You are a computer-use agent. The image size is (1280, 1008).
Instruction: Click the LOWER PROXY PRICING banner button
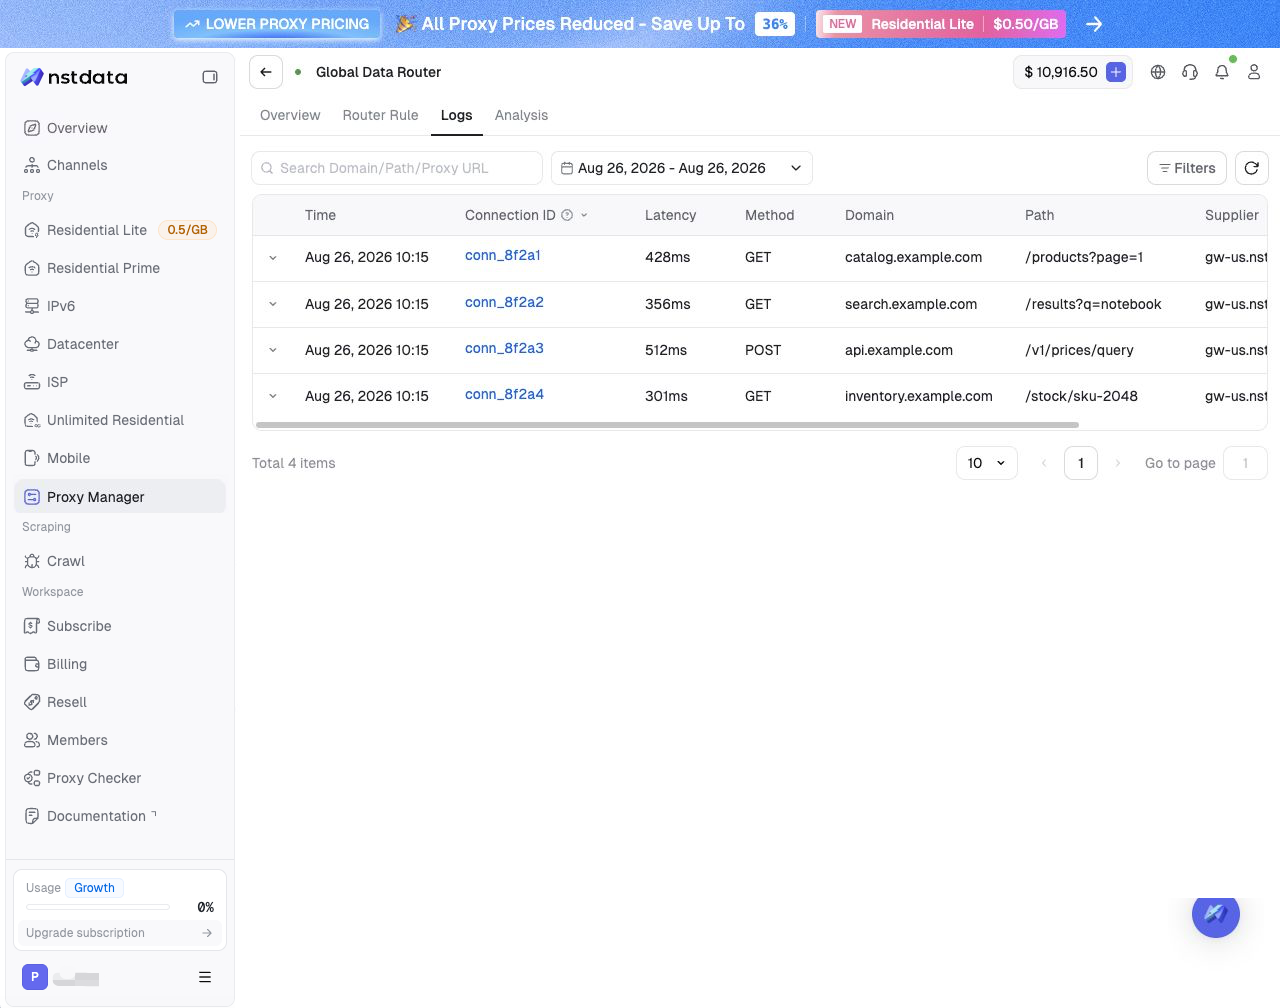click(x=277, y=24)
